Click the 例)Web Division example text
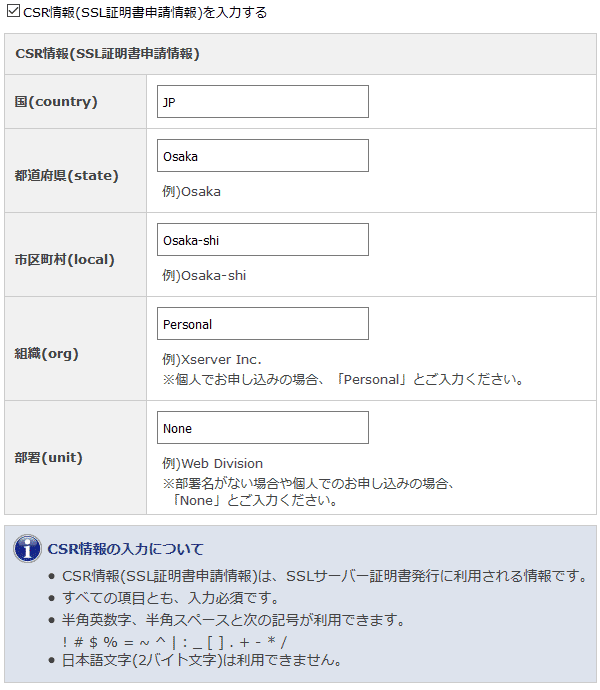The height and width of the screenshot is (690, 600). click(x=212, y=464)
